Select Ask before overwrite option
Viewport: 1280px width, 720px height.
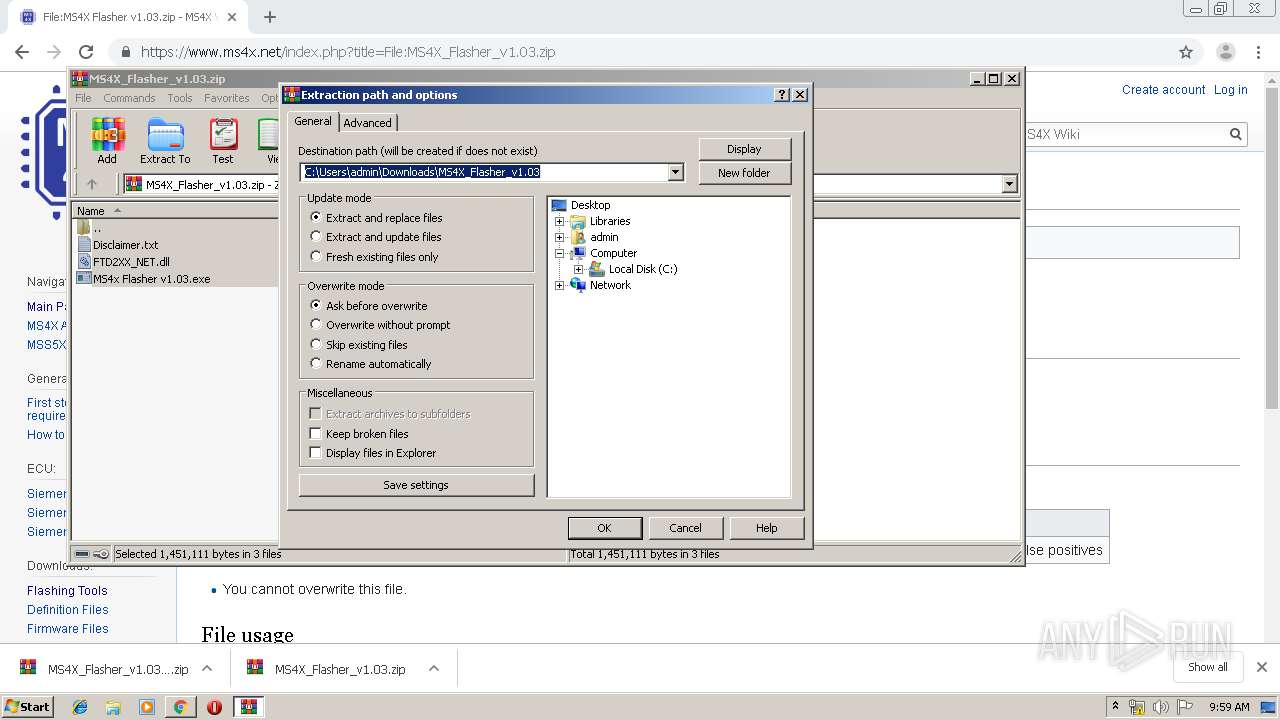369,306
